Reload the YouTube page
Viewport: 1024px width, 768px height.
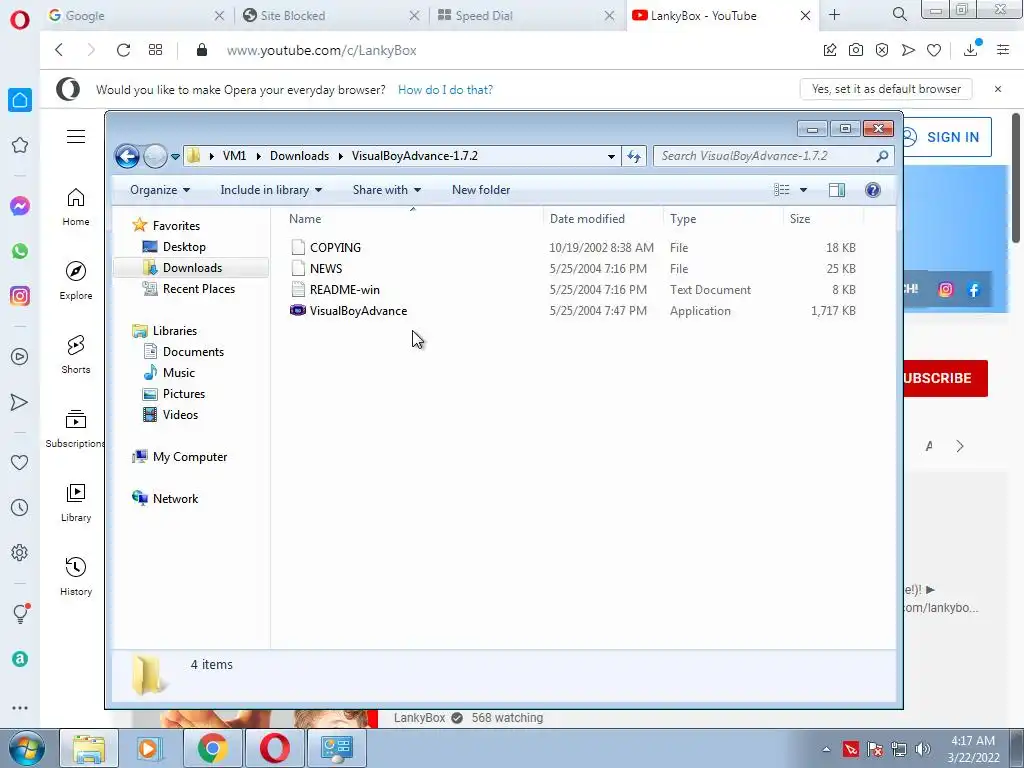123,50
